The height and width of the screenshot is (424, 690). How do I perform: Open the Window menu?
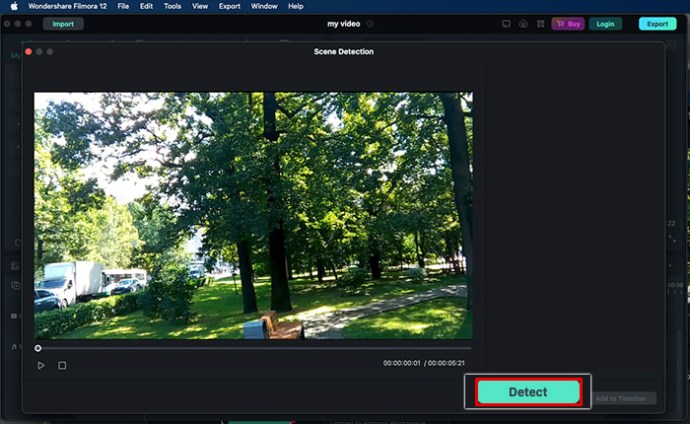point(264,6)
